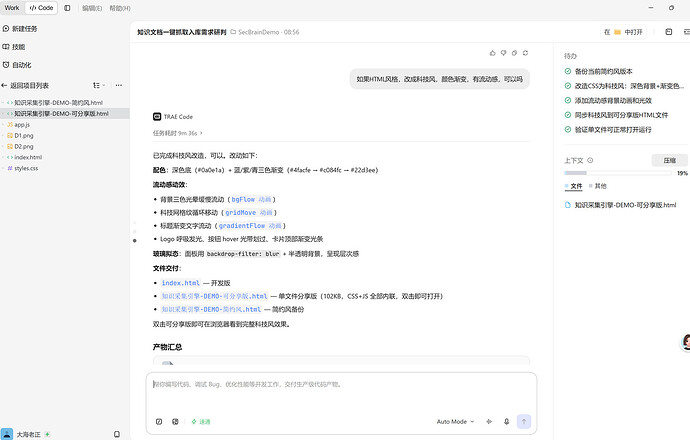The image size is (690, 440).
Task: Click the todo item 改造CSS为科技风
Action: point(624,86)
